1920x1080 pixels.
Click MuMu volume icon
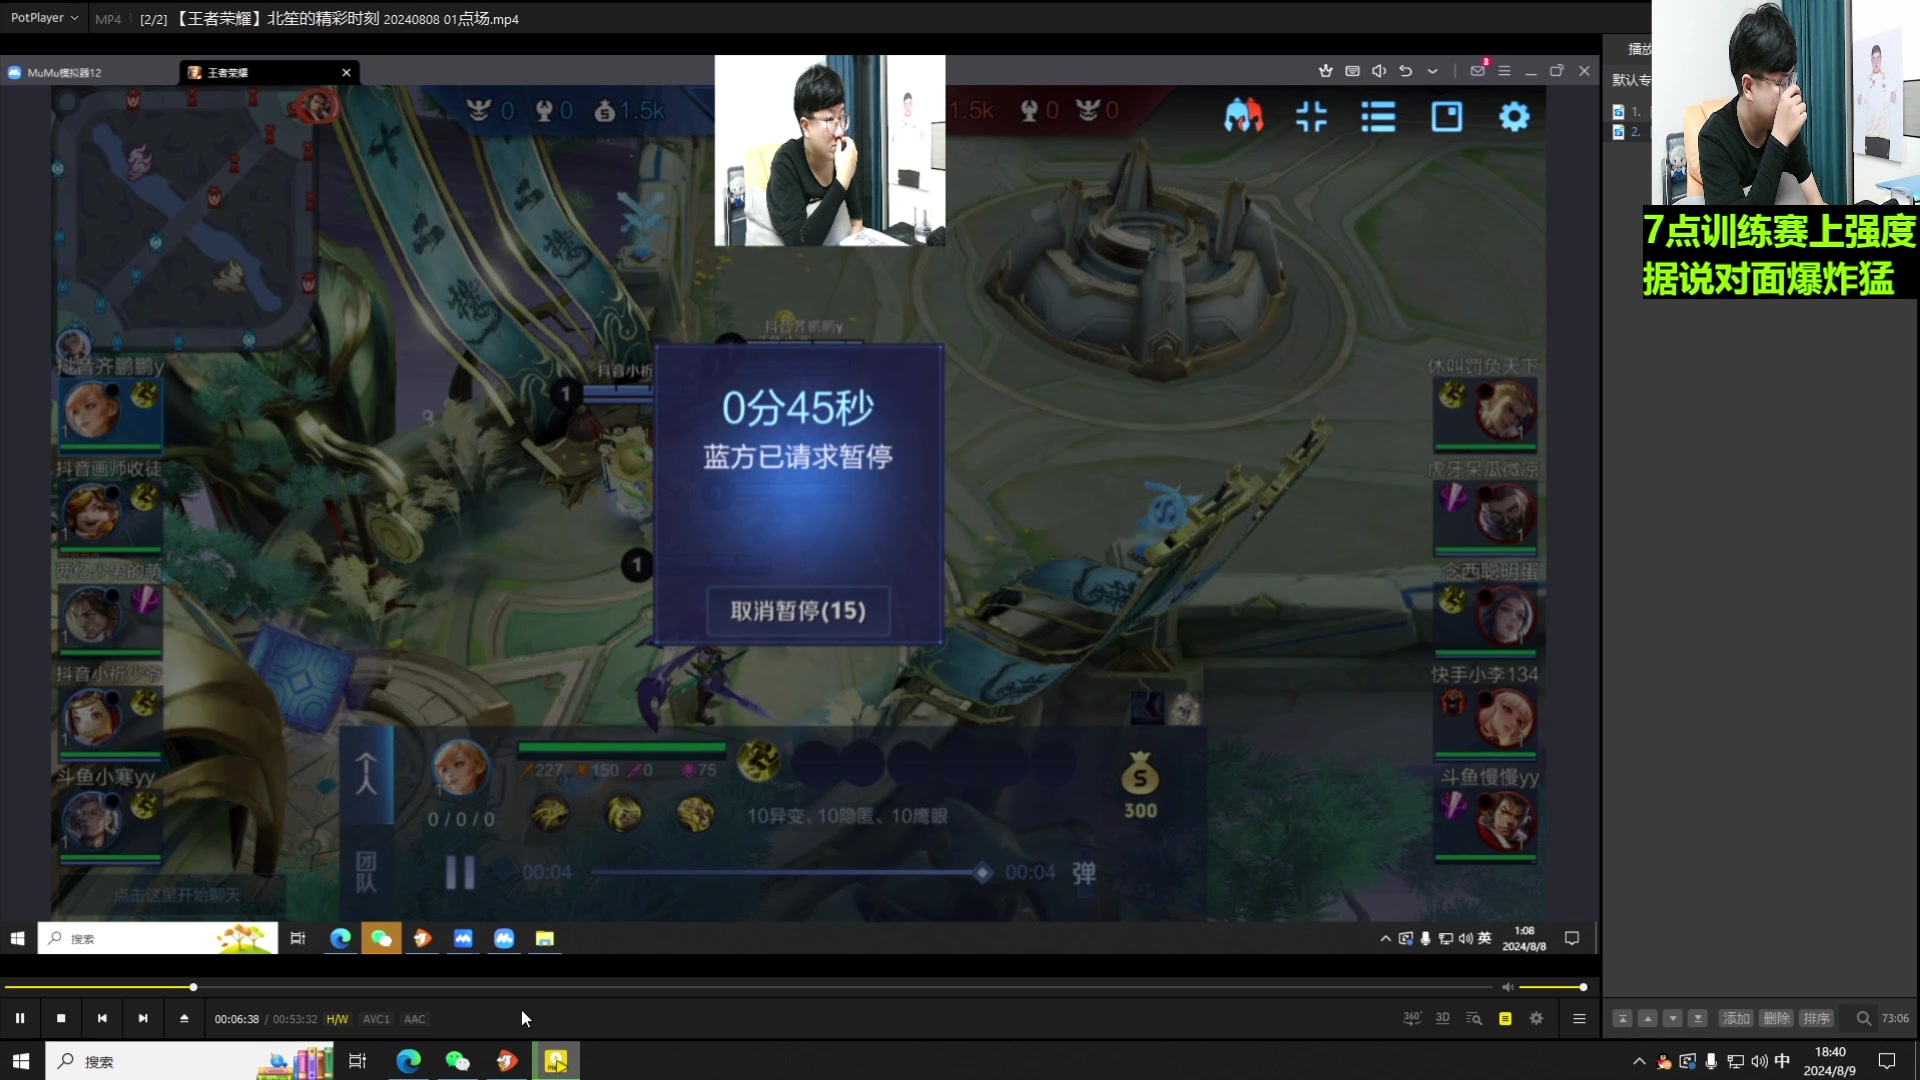pyautogui.click(x=1379, y=71)
